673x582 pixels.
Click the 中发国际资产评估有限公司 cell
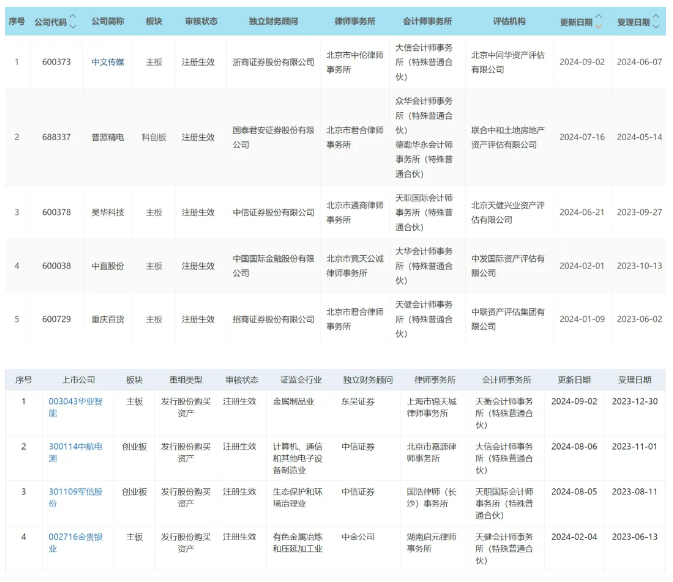click(x=508, y=266)
